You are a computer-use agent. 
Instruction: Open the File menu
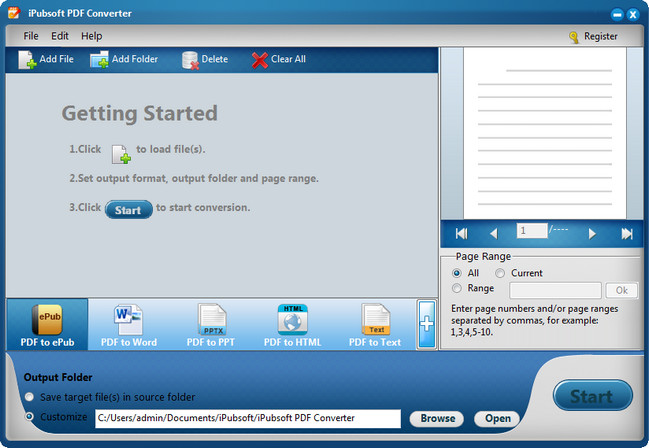pos(31,36)
